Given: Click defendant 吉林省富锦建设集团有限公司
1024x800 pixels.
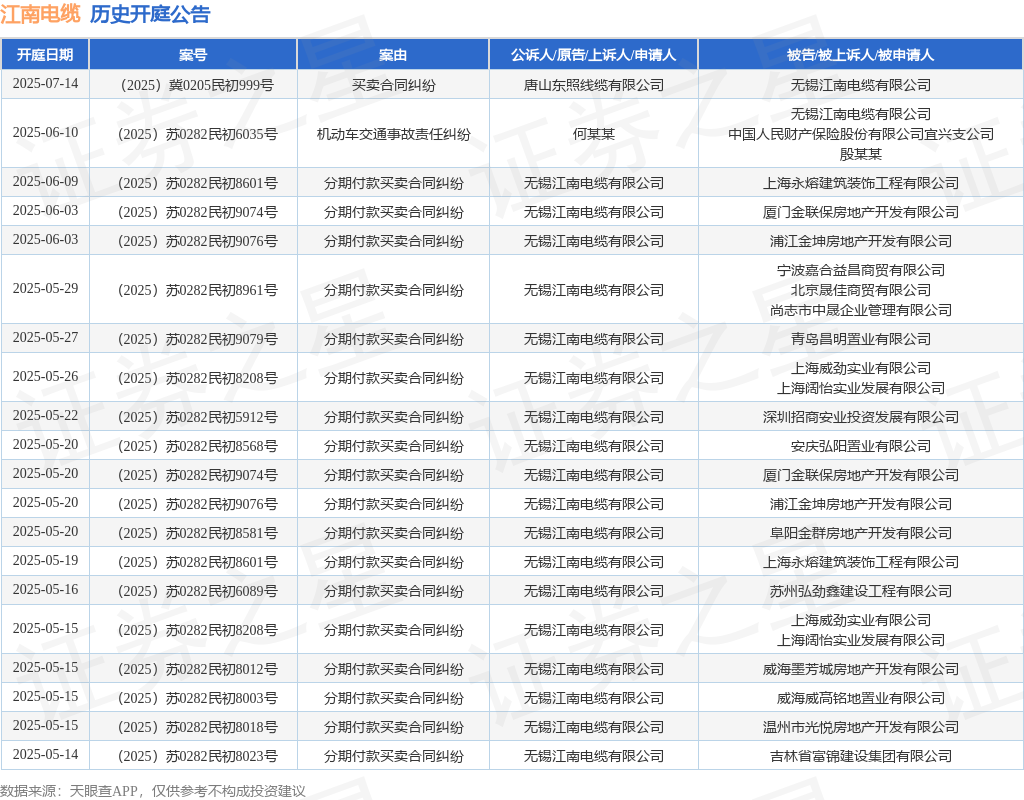Looking at the screenshot, I should 861,756.
